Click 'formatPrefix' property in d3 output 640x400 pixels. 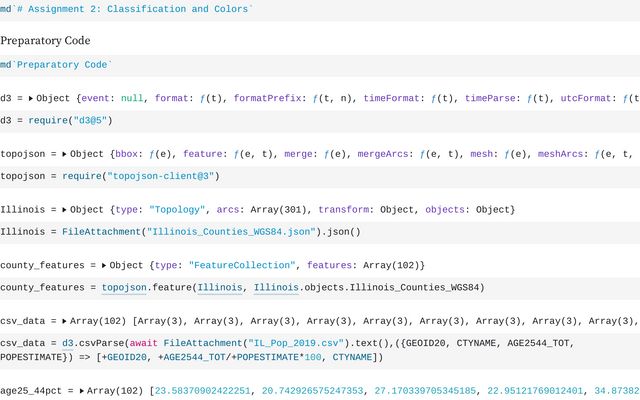(267, 98)
